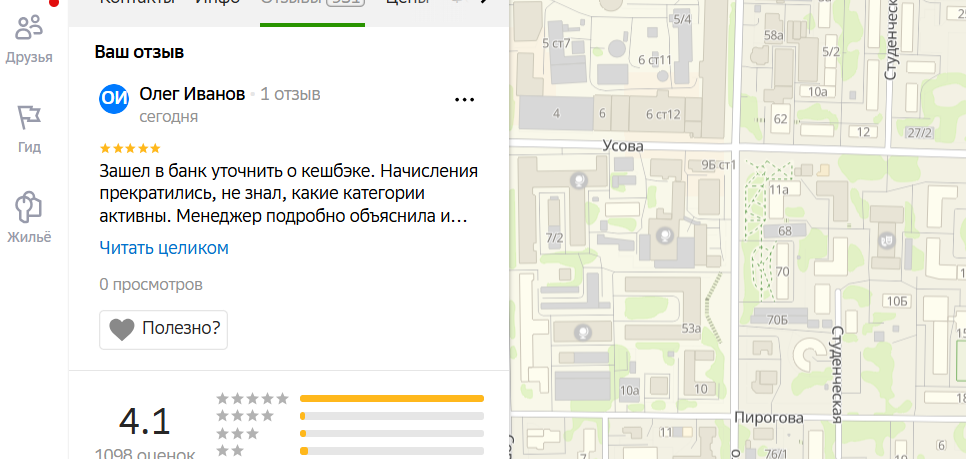
Task: Click building 6 ст12 on the map
Action: tap(663, 114)
